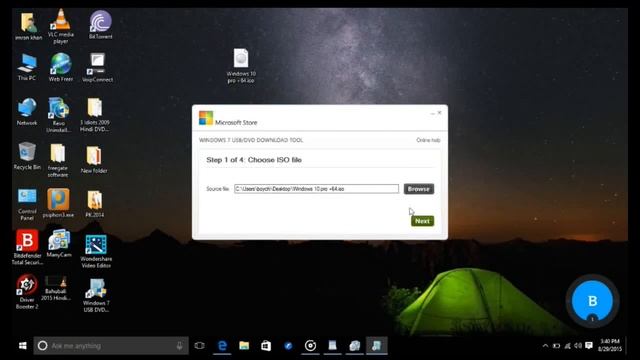The image size is (640, 360).
Task: Select the Bitdefender Total Security icon
Action: 27,247
